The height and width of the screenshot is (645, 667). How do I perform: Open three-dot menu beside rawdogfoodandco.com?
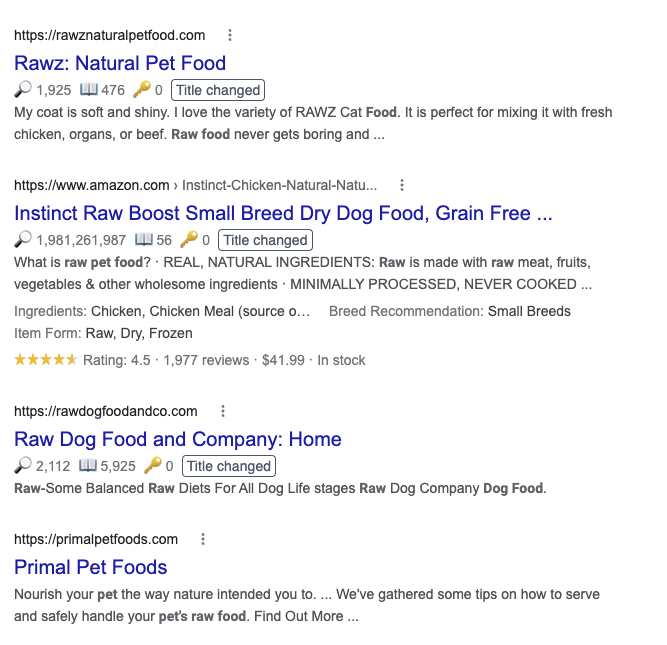pos(223,411)
